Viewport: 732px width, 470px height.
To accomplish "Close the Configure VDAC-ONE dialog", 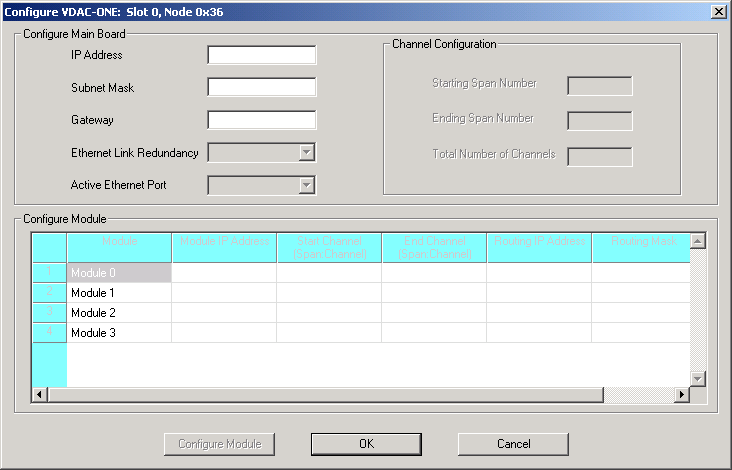I will click(718, 11).
